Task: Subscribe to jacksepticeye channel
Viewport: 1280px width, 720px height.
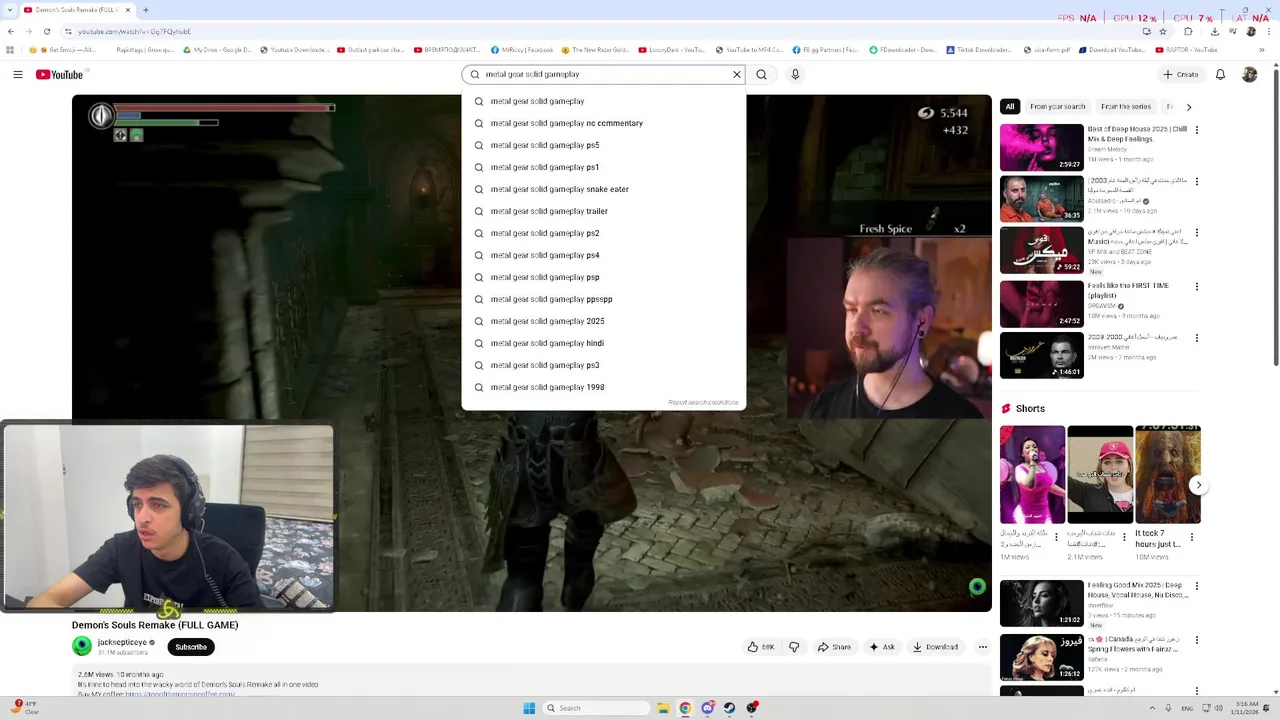Action: pyautogui.click(x=191, y=647)
